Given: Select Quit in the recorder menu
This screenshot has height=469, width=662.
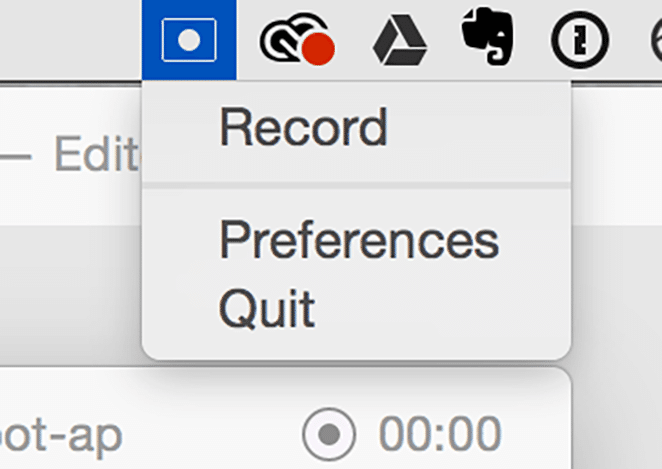Looking at the screenshot, I should [267, 308].
